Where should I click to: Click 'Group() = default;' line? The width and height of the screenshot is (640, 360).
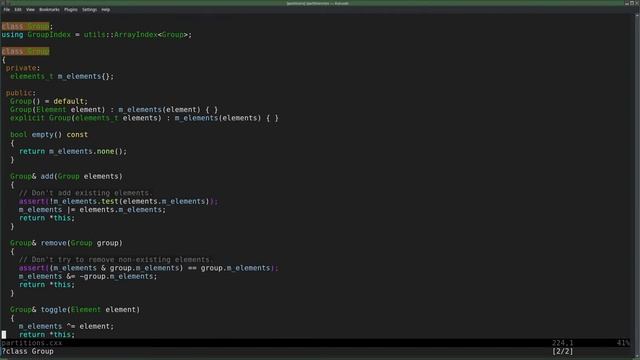[x=49, y=101]
